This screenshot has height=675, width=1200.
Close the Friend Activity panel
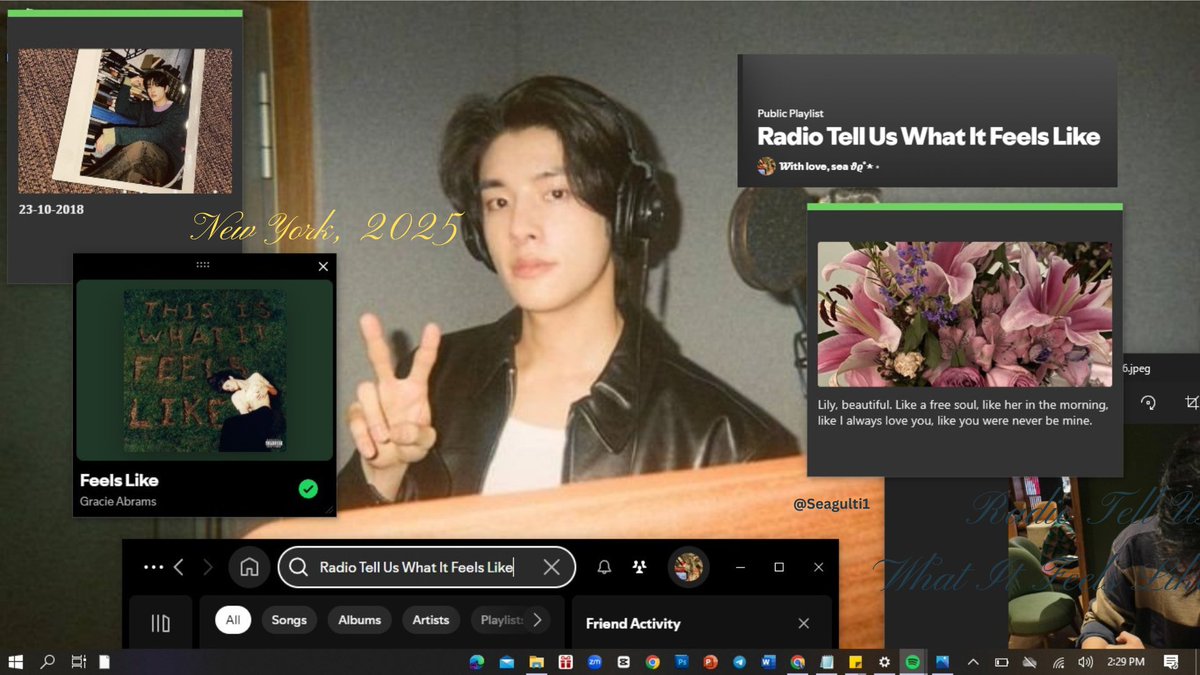803,623
